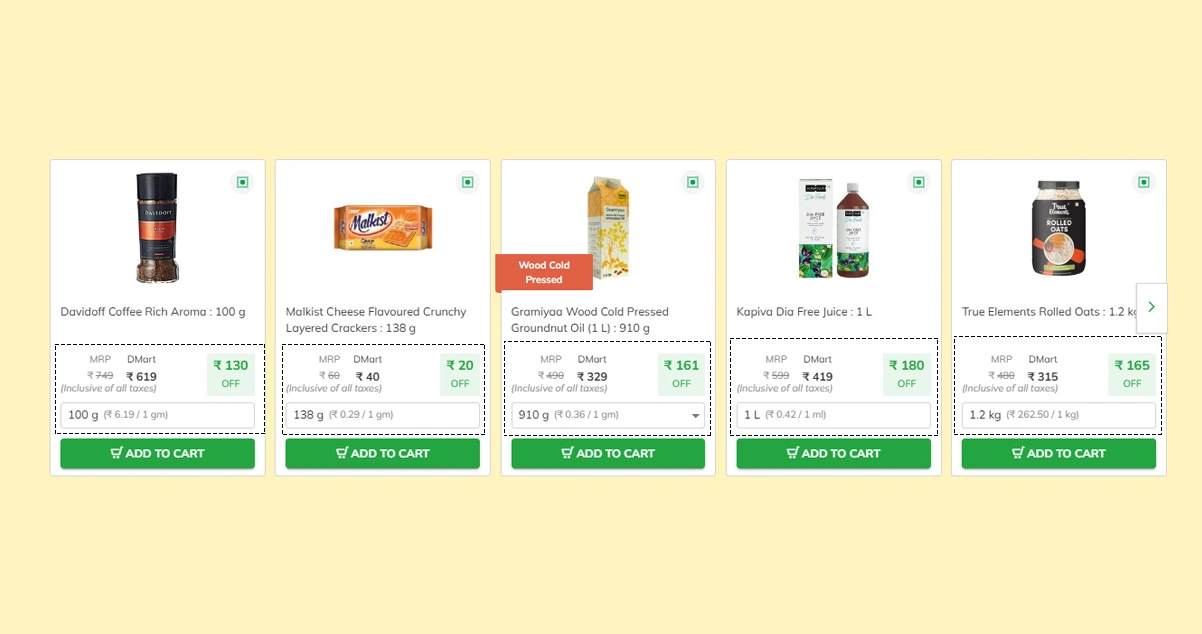Click vegetarian icon on Rolled Oats card
Screen dimensions: 1202x634
[1143, 182]
